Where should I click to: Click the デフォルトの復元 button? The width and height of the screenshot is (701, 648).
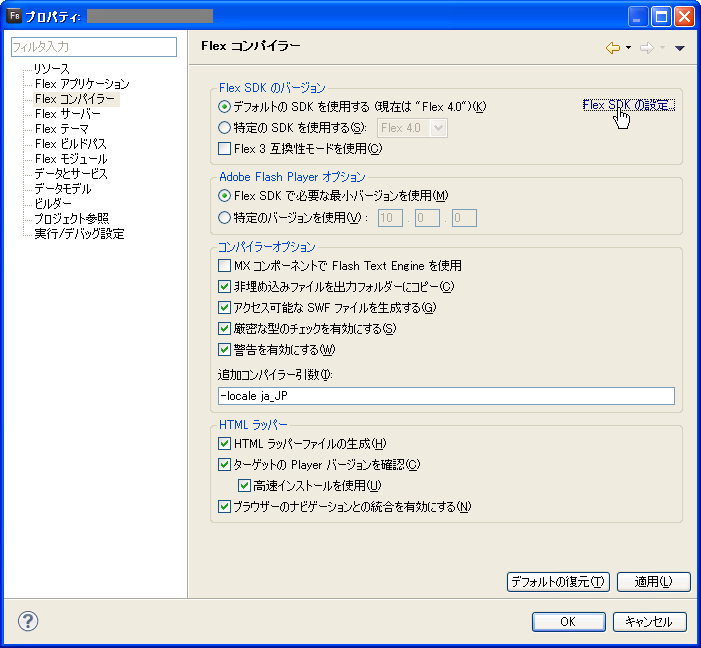tap(558, 582)
